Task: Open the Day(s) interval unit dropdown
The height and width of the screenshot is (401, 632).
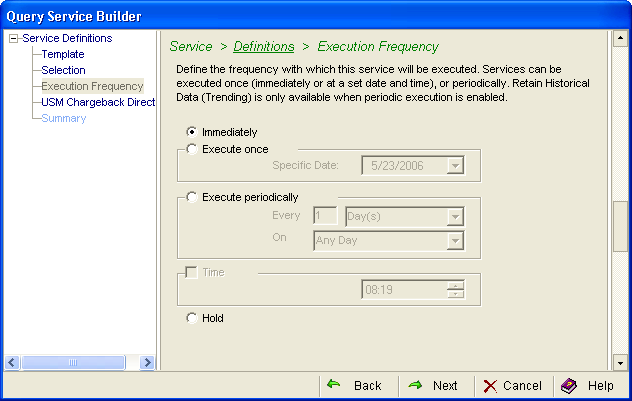Action: coord(455,217)
